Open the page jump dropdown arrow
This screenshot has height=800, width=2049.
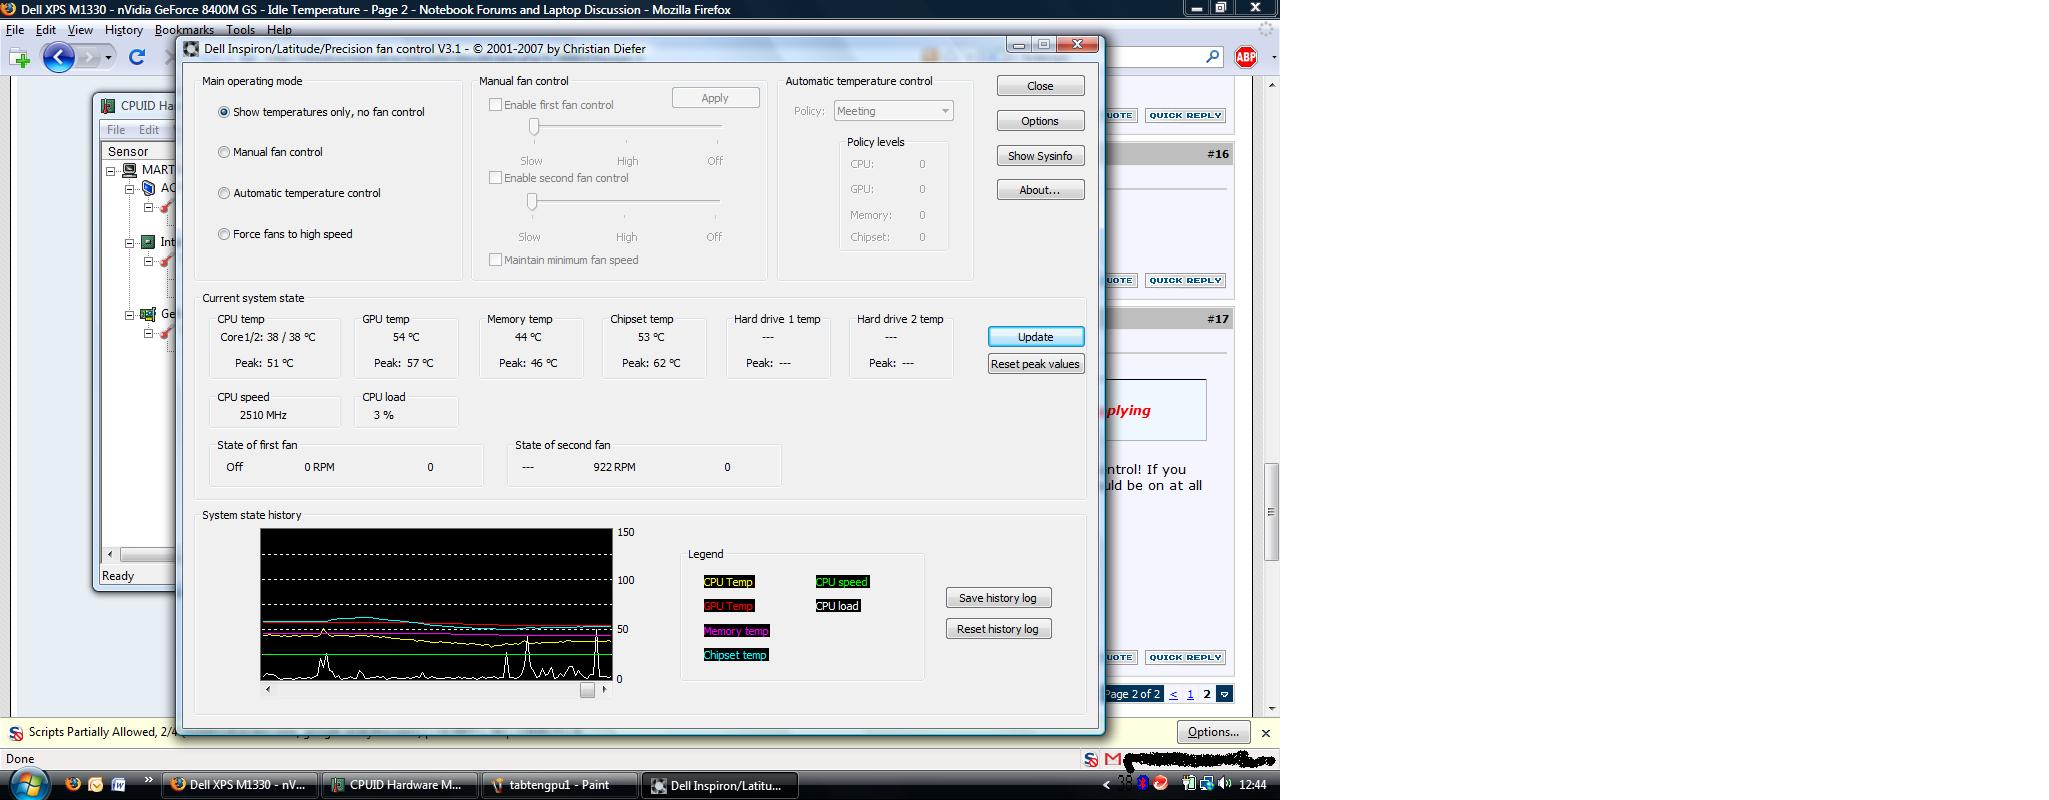1225,694
